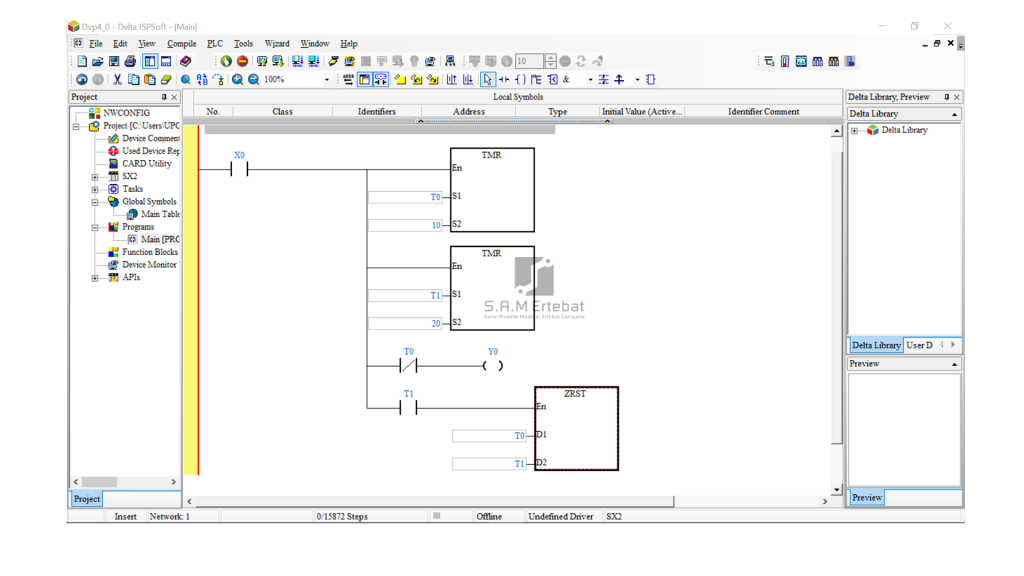
Task: Open Device Monitor in project tree
Action: [149, 265]
